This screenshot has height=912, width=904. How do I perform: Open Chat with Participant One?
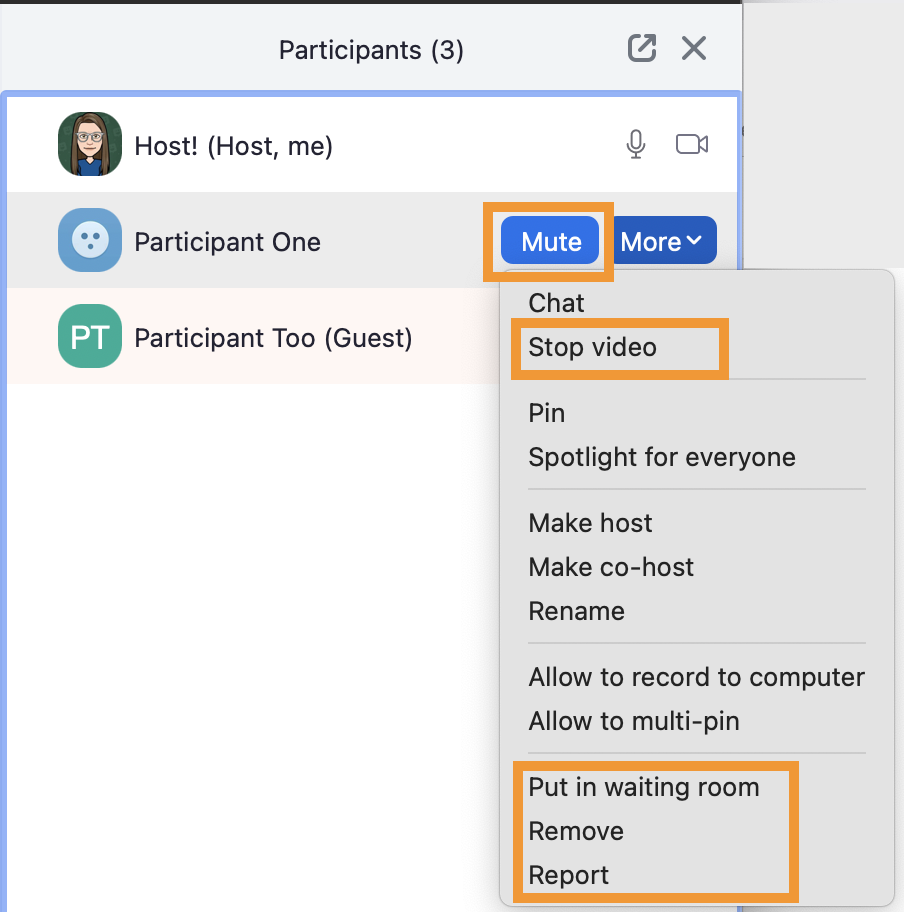557,303
